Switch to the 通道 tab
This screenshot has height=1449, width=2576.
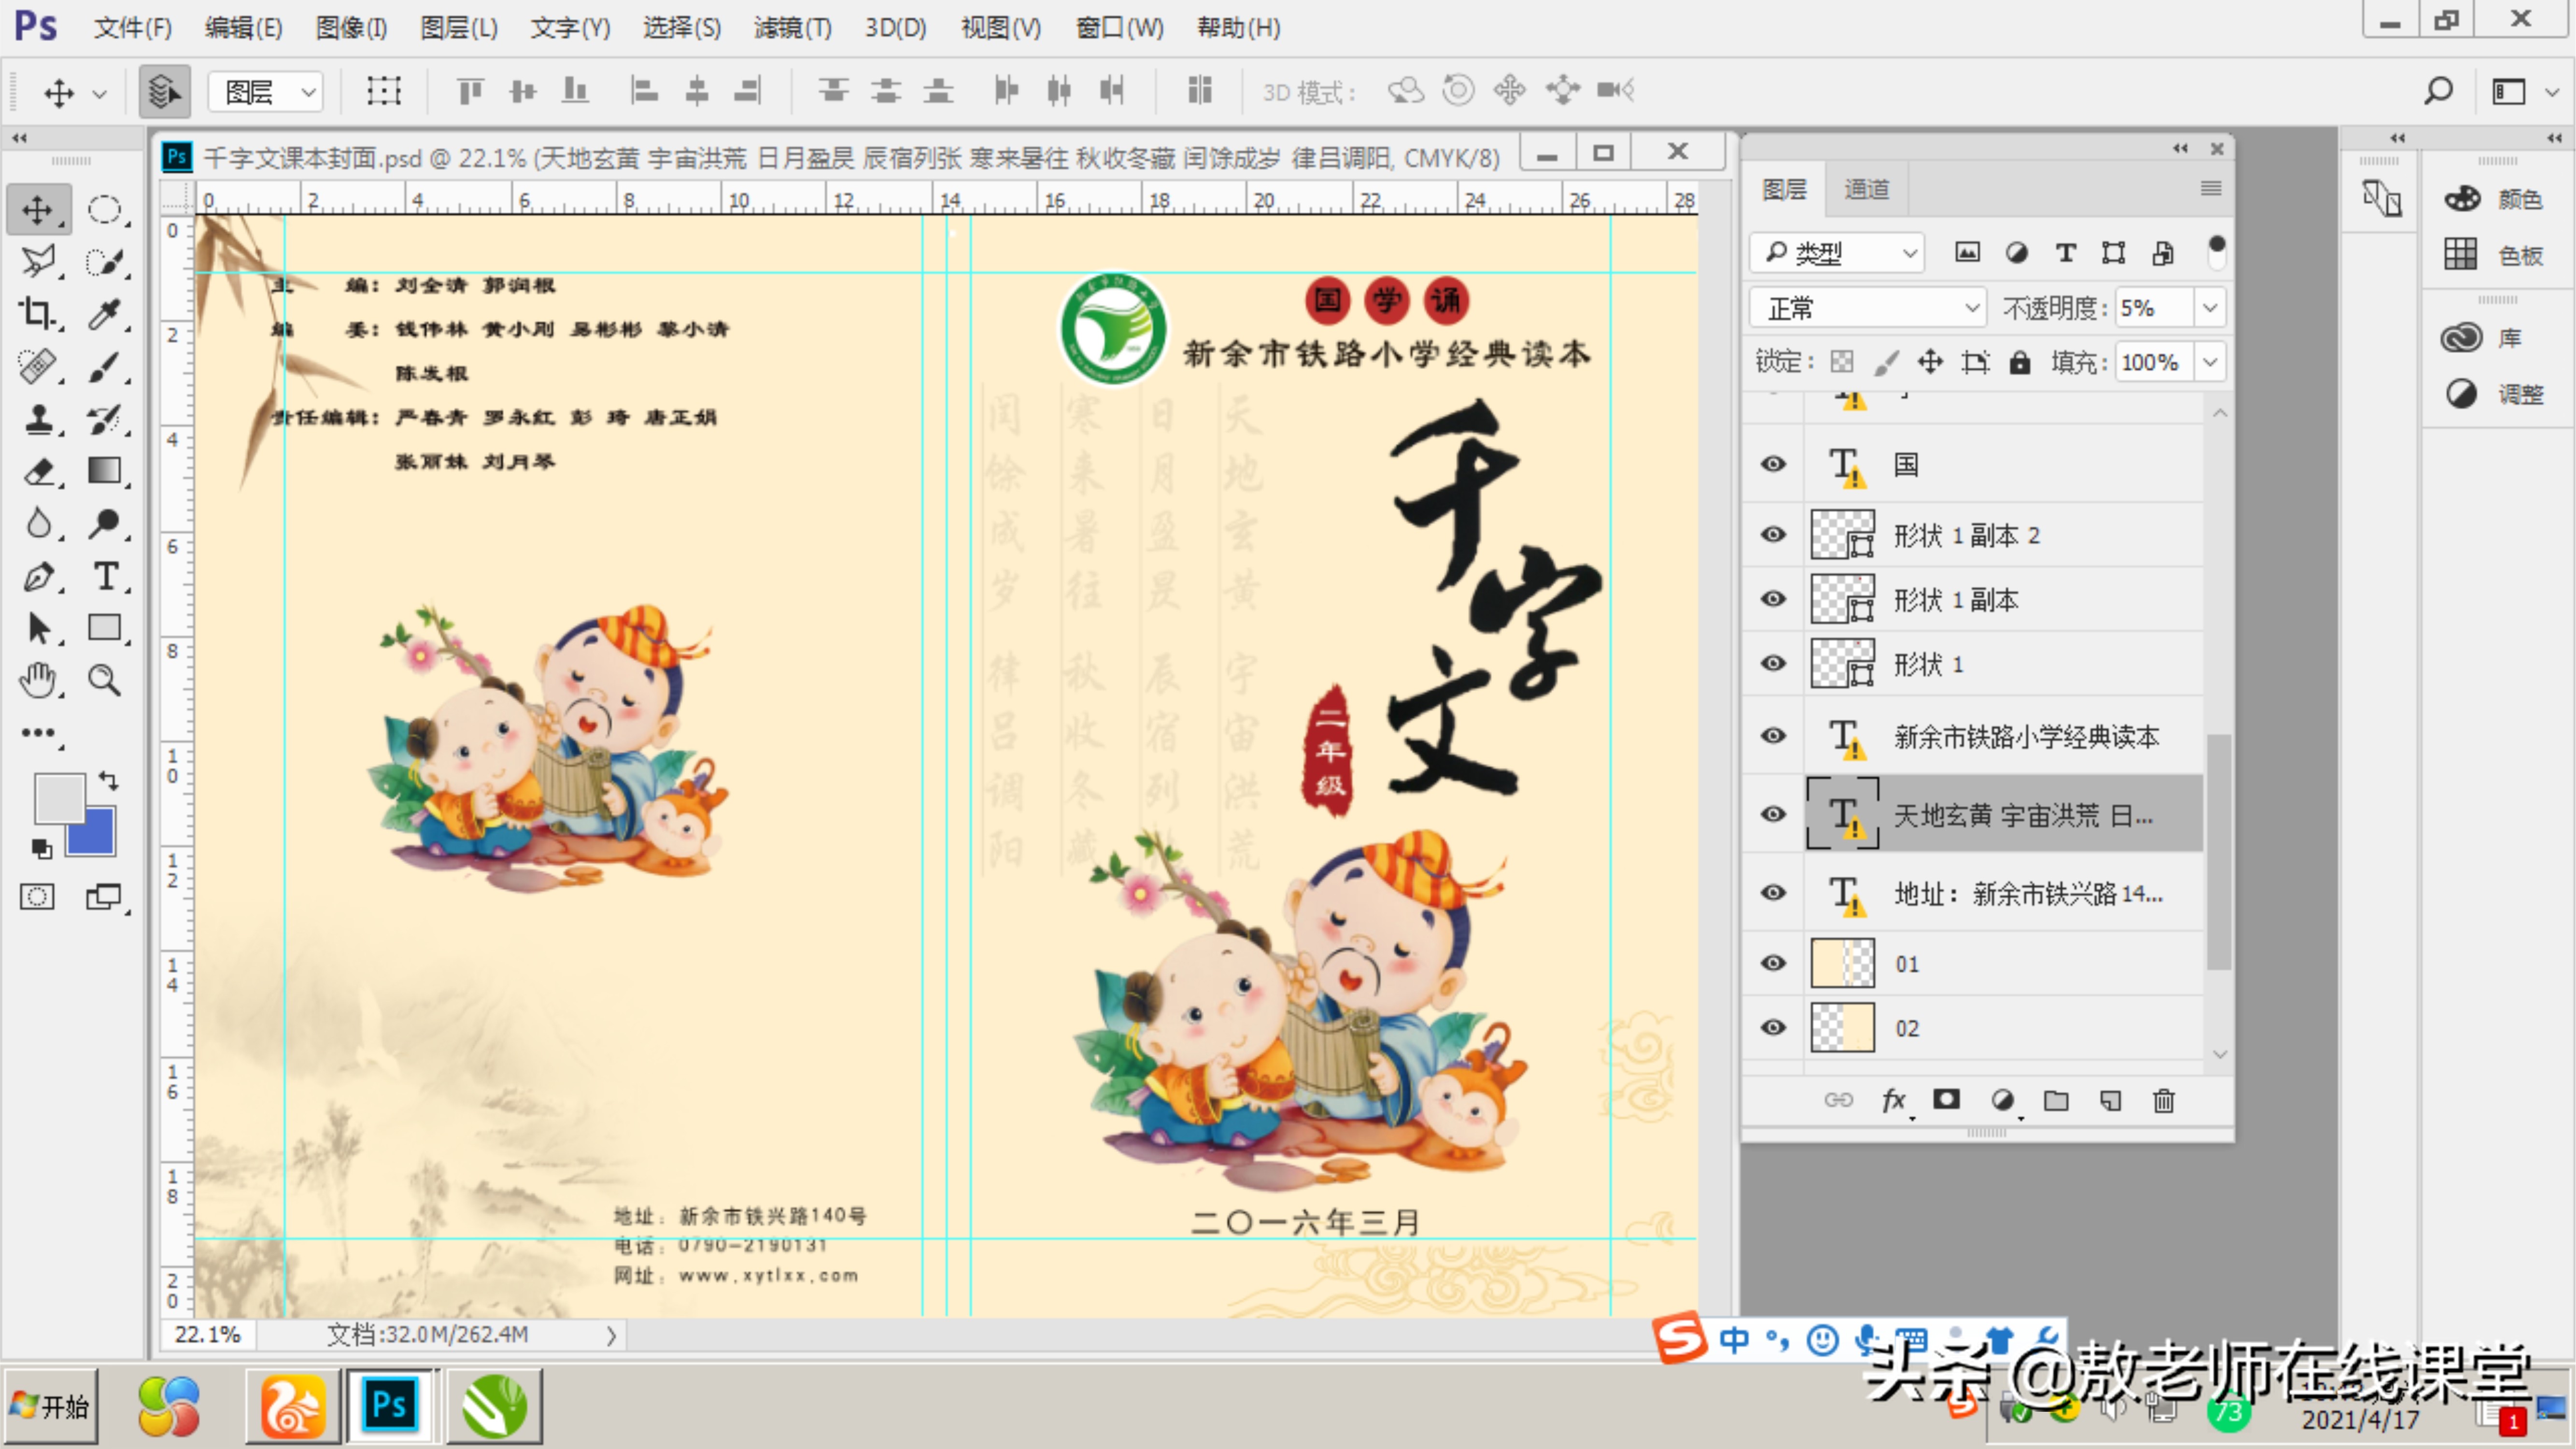tap(1866, 189)
